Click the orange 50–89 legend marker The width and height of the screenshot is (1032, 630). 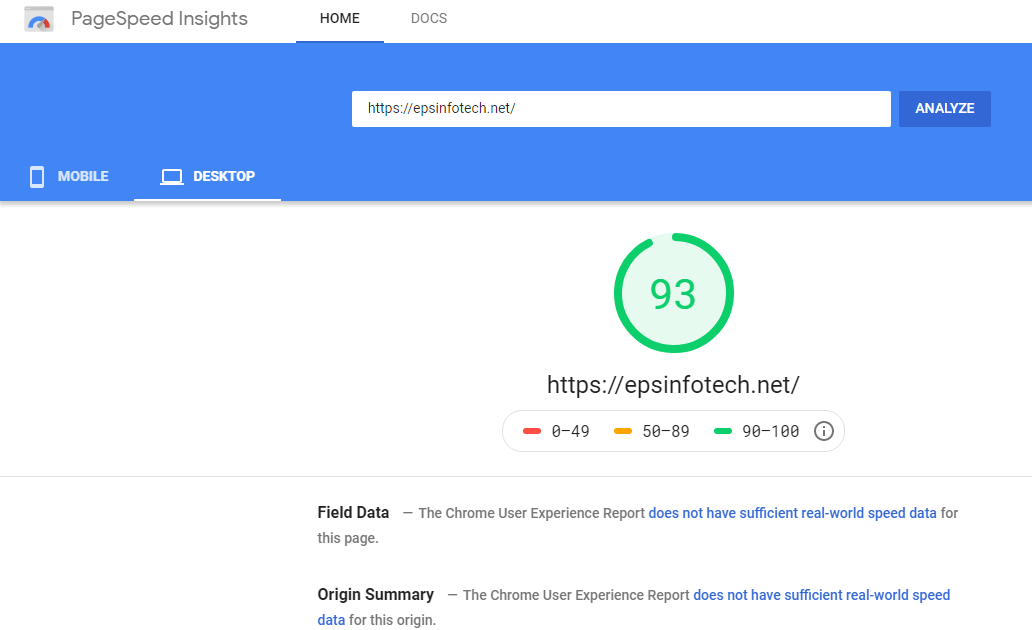623,431
